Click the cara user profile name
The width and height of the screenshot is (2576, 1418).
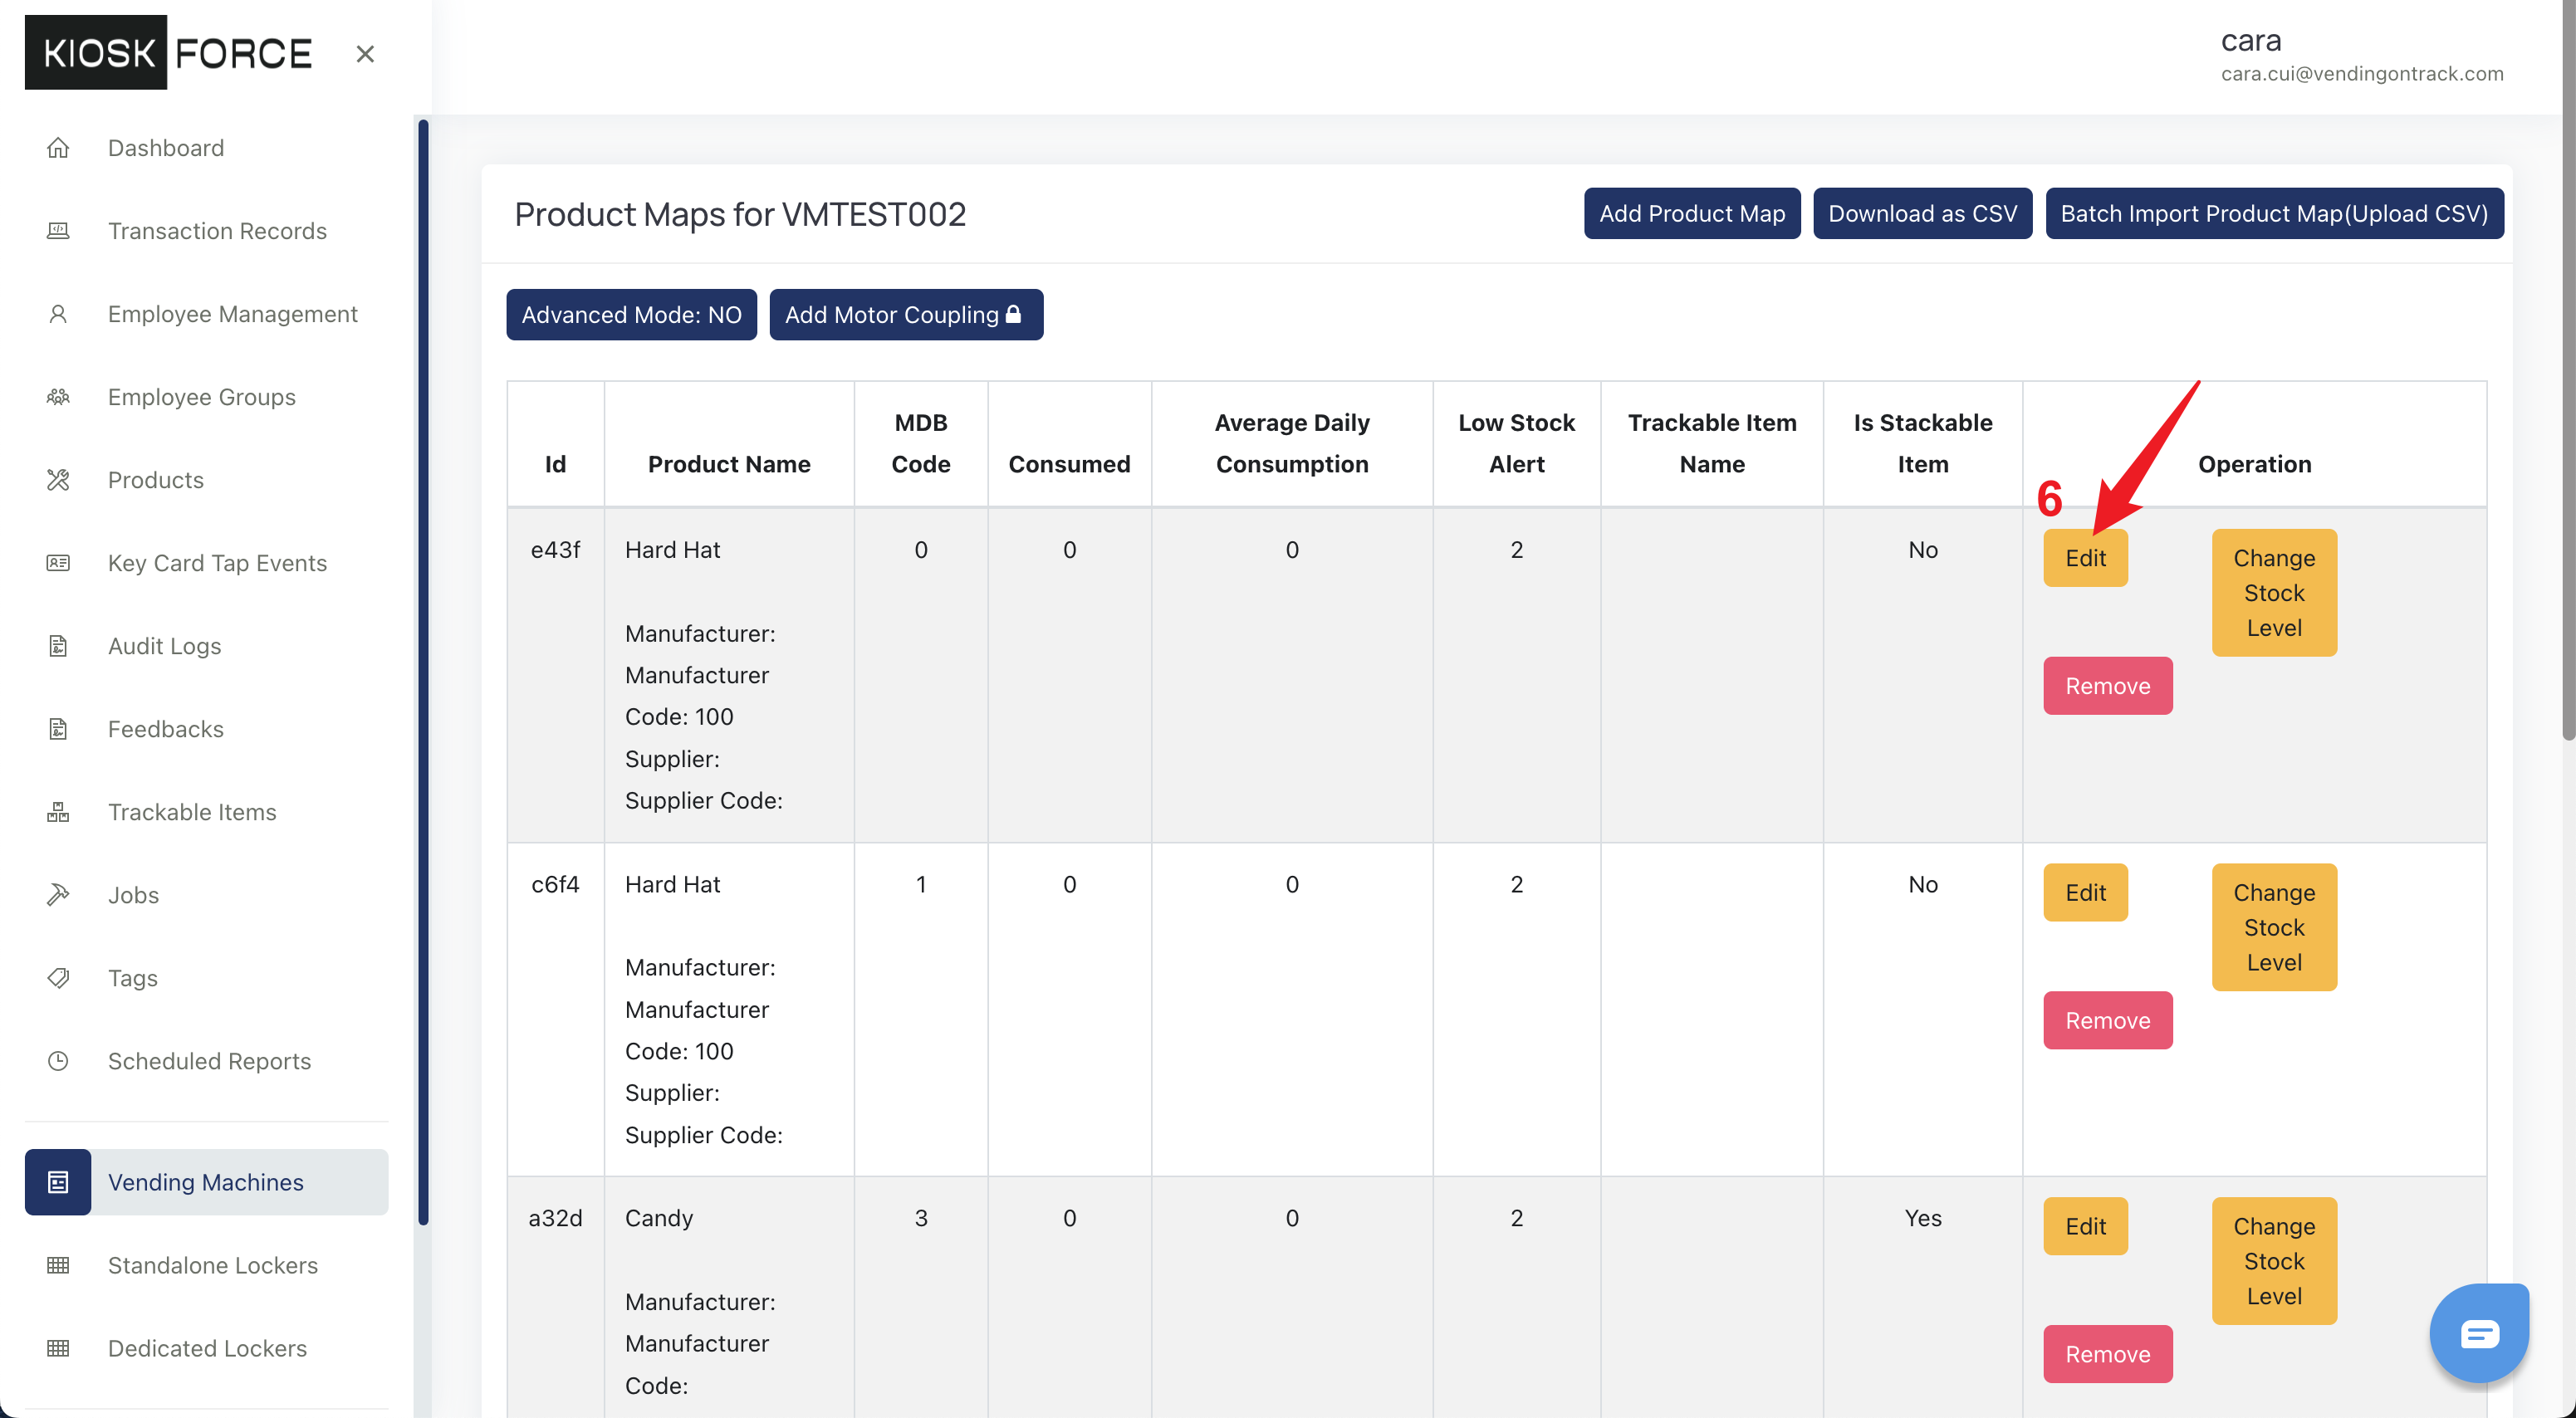2251,40
